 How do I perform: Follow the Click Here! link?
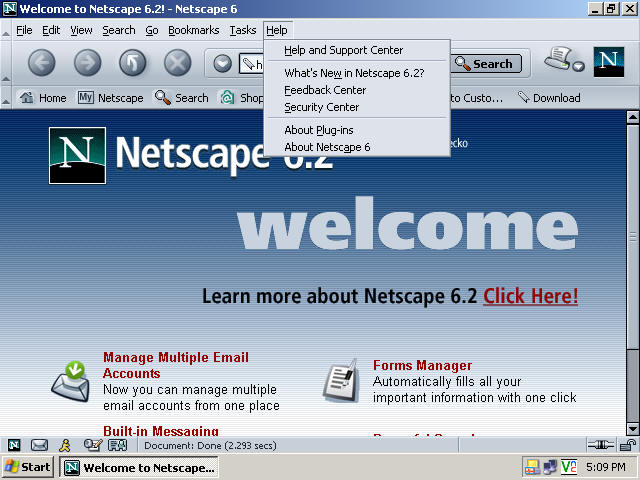point(531,296)
